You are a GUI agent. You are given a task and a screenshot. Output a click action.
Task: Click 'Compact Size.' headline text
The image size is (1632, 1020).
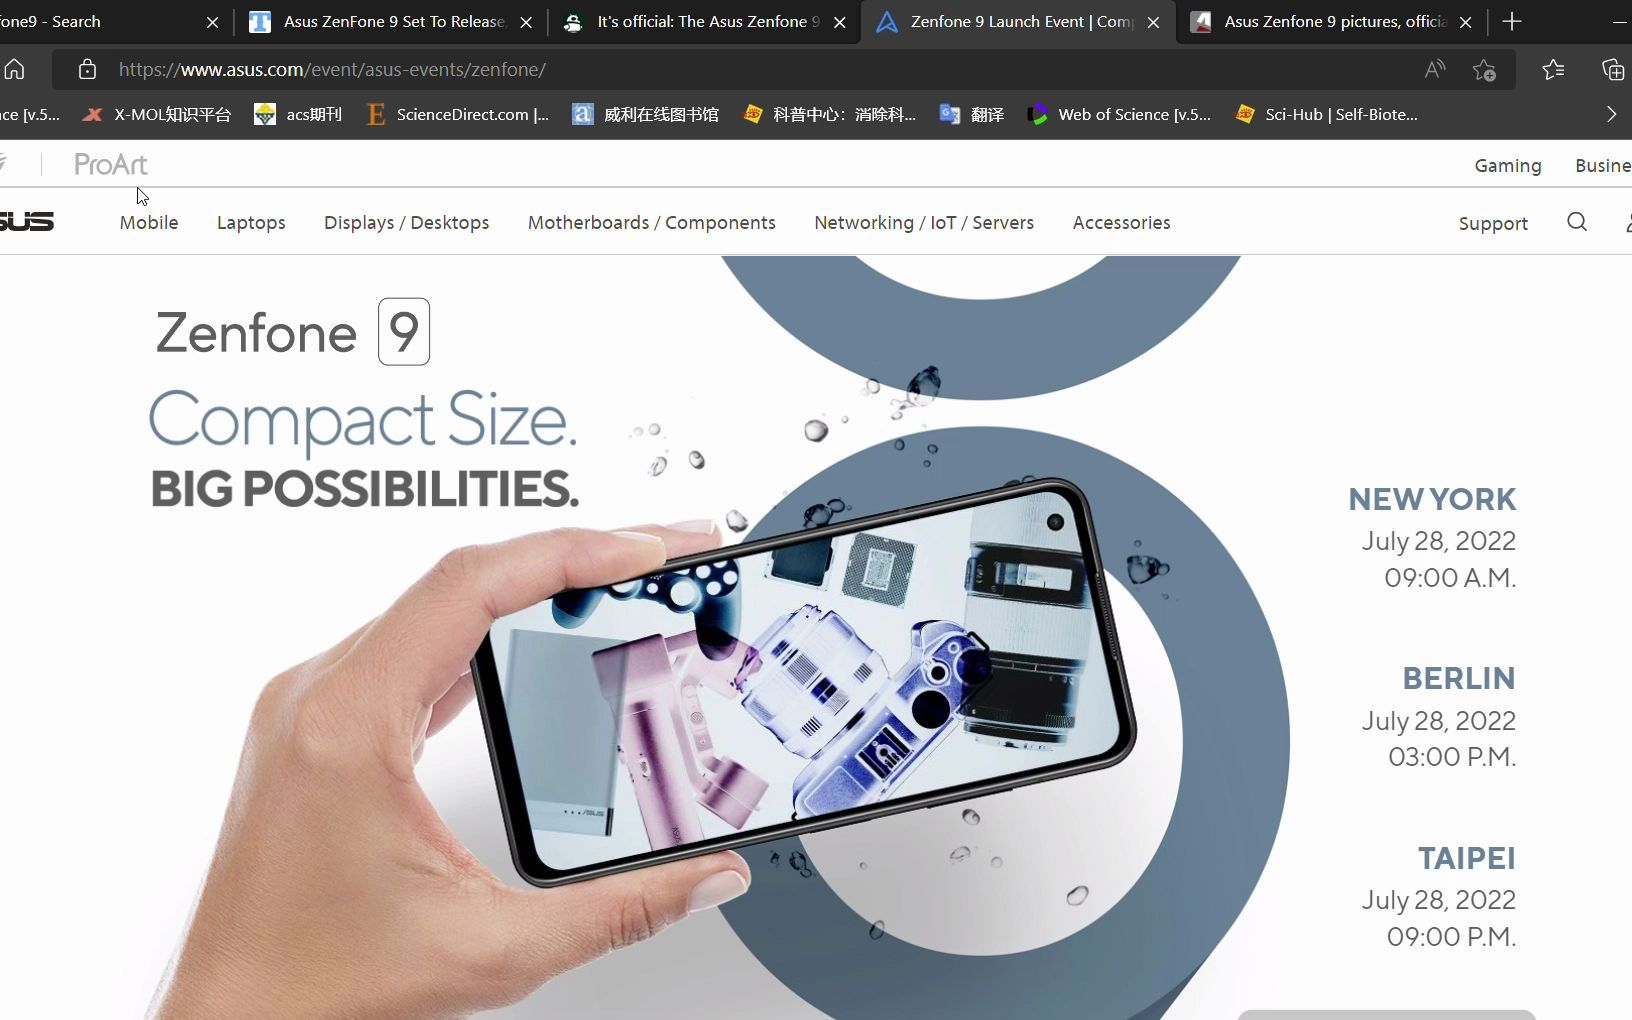click(x=363, y=419)
